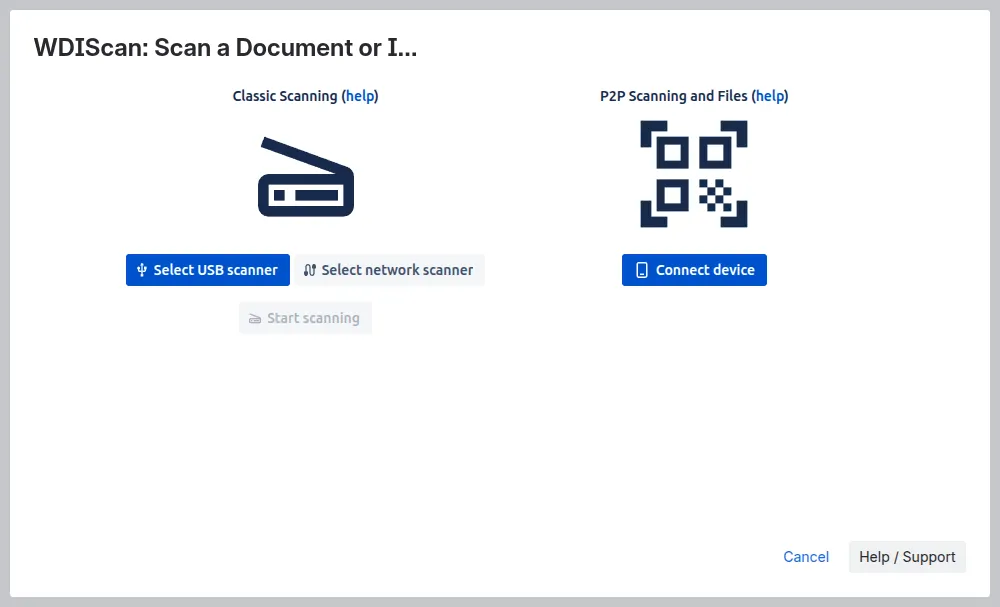
Task: Click the Classic Scanning heading label
Action: [284, 96]
